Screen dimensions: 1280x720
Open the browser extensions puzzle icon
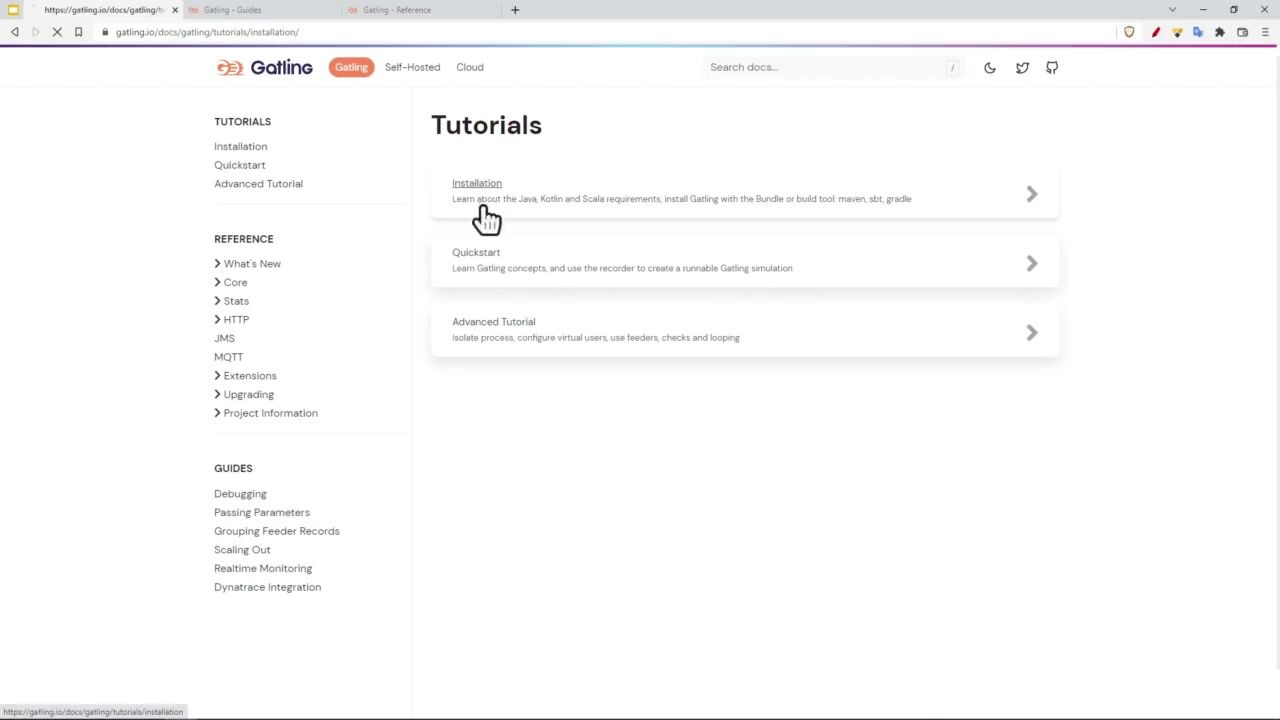coord(1220,32)
